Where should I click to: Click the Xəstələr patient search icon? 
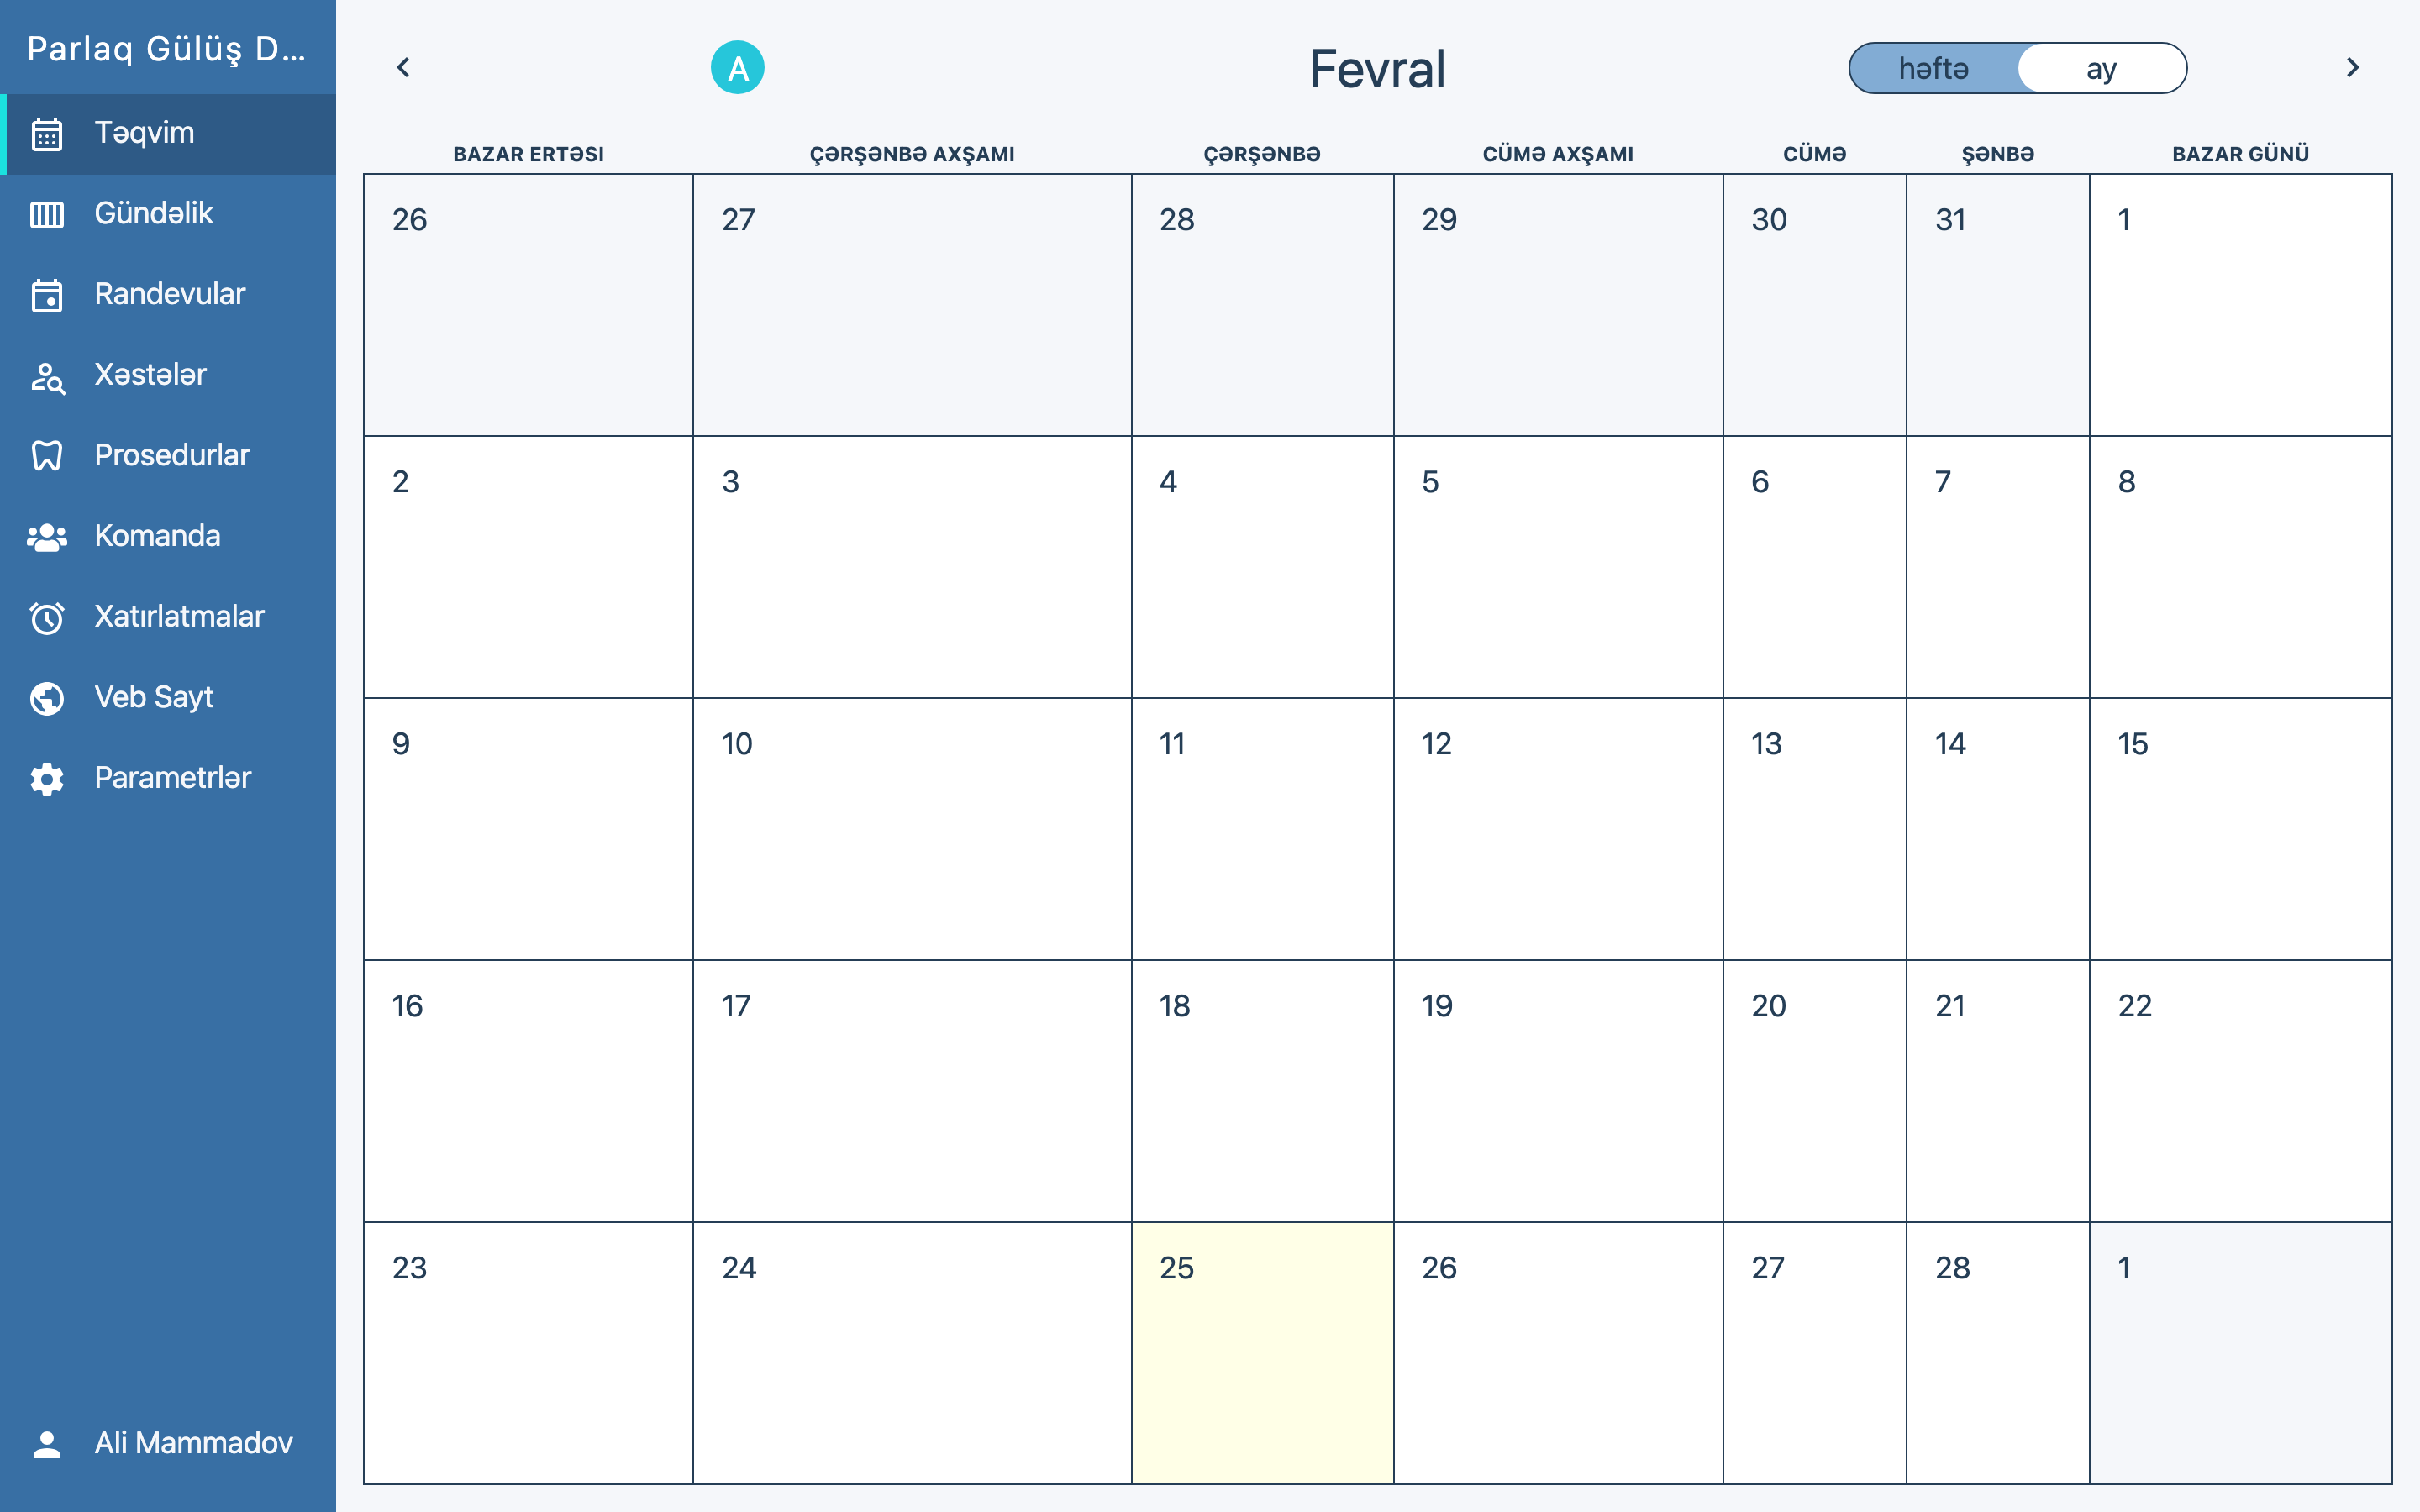coord(47,376)
